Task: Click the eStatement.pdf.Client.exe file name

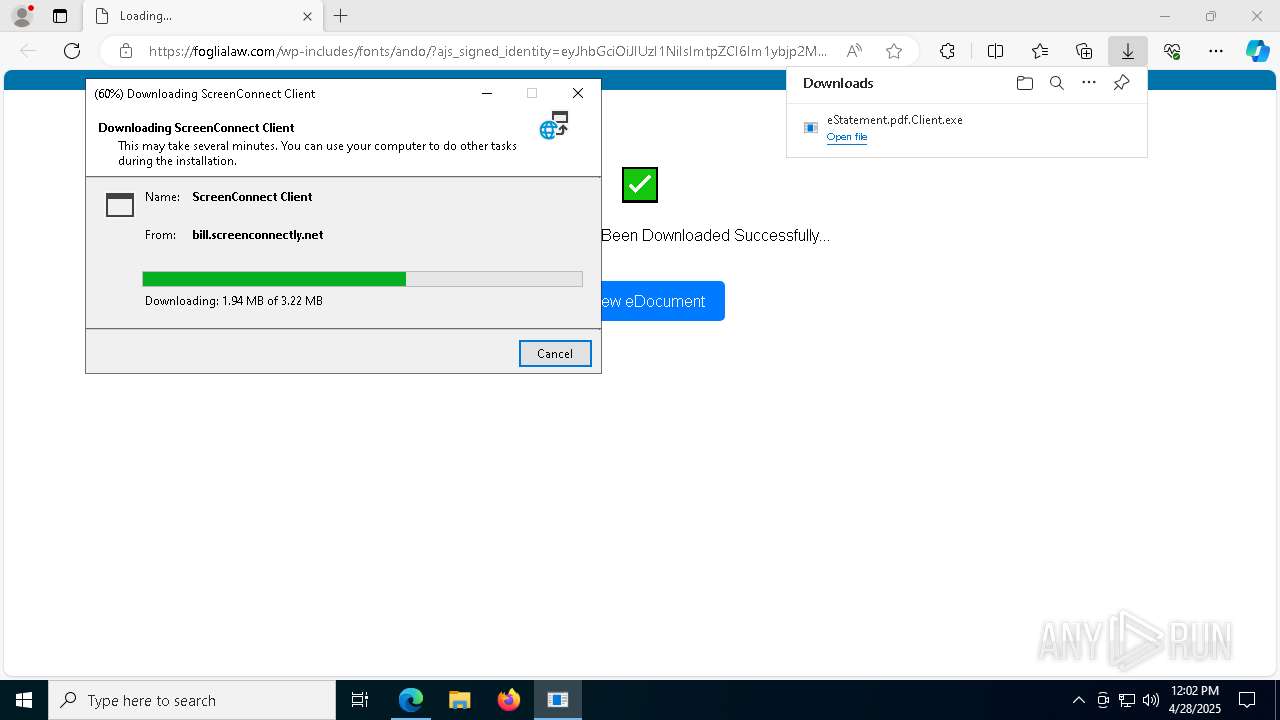Action: [895, 120]
